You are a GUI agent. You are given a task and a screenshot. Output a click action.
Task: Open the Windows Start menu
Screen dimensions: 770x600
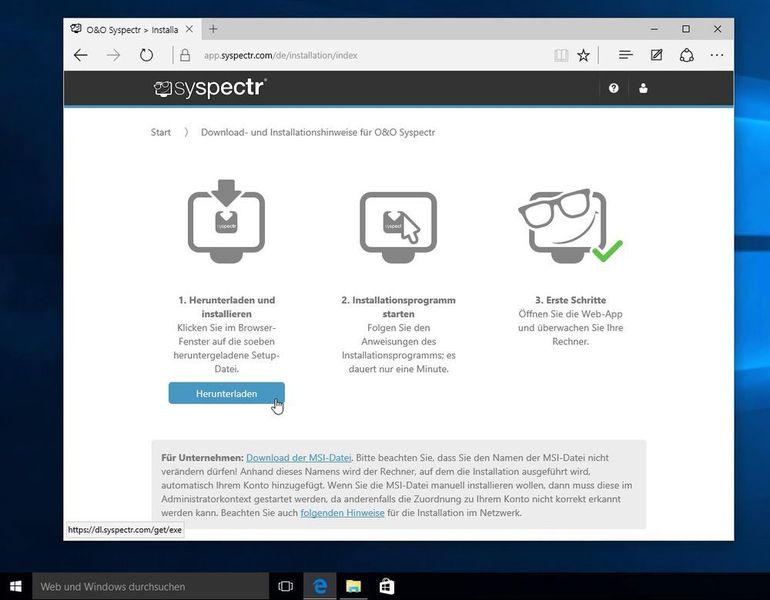16,586
